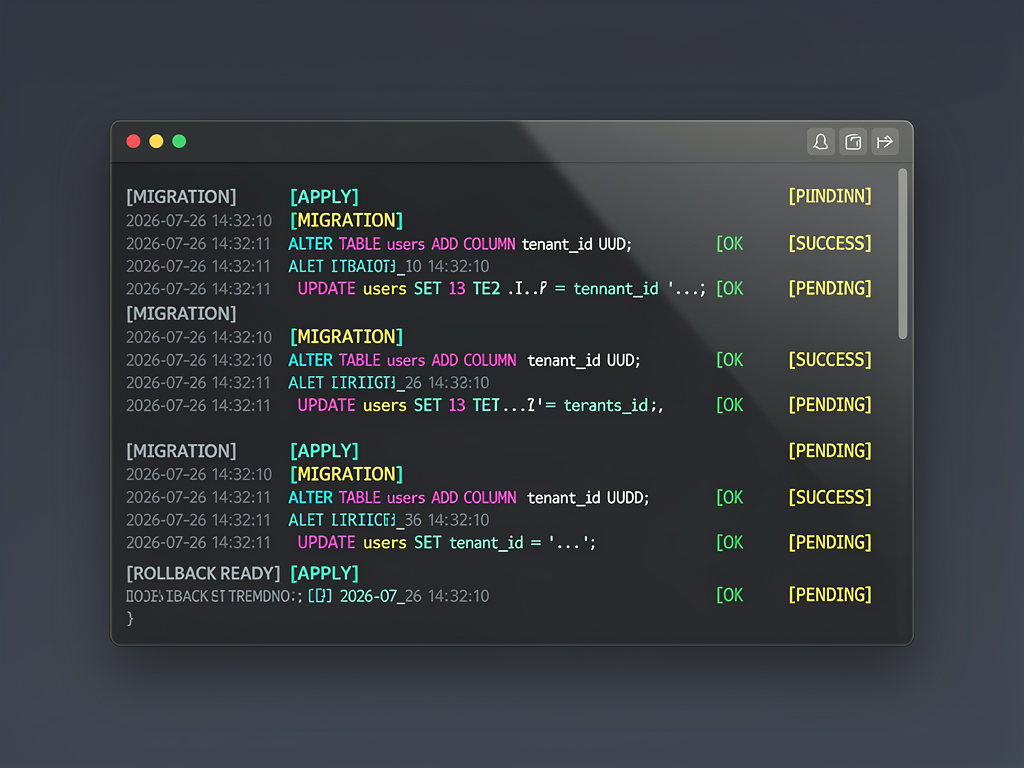Click [PENDING] on the 'SET 13 TE2' row
The image size is (1024, 768).
(x=829, y=288)
